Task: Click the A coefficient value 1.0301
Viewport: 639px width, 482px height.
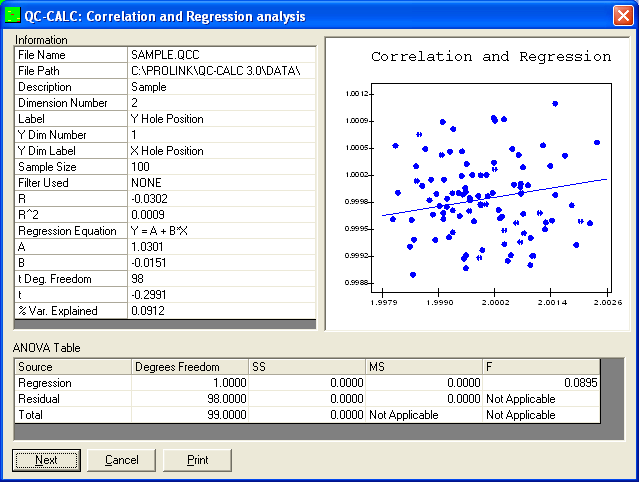Action: tap(221, 247)
